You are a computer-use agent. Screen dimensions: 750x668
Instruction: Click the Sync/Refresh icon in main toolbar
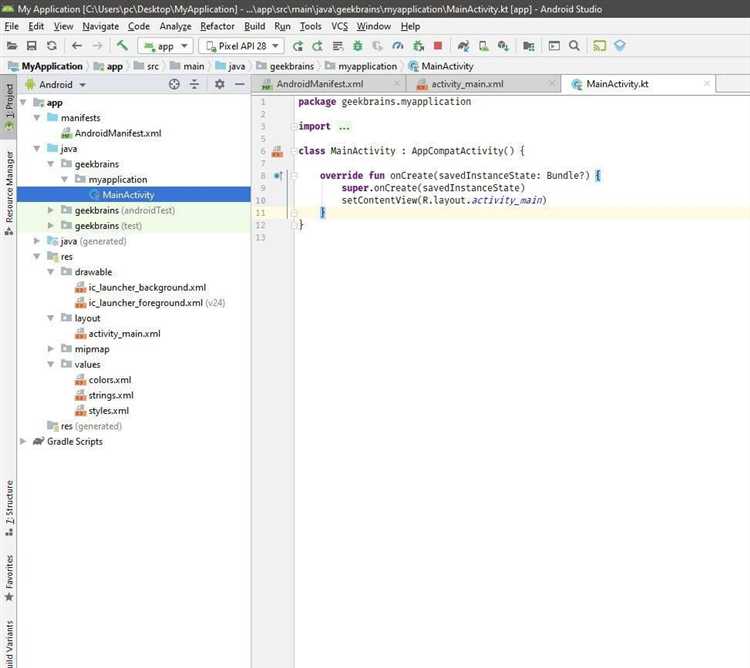pos(51,46)
